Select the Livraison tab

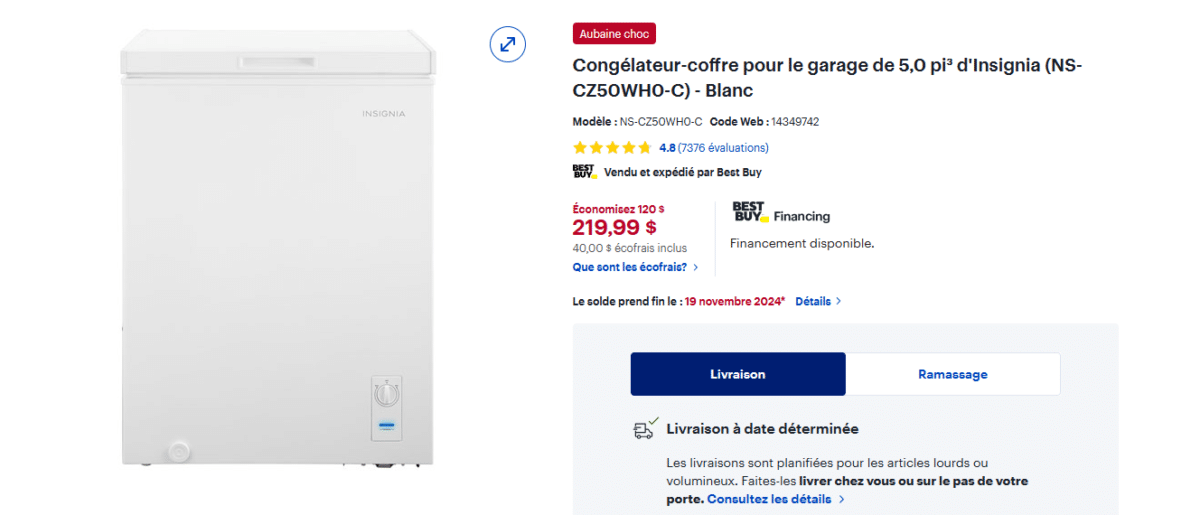tap(737, 374)
